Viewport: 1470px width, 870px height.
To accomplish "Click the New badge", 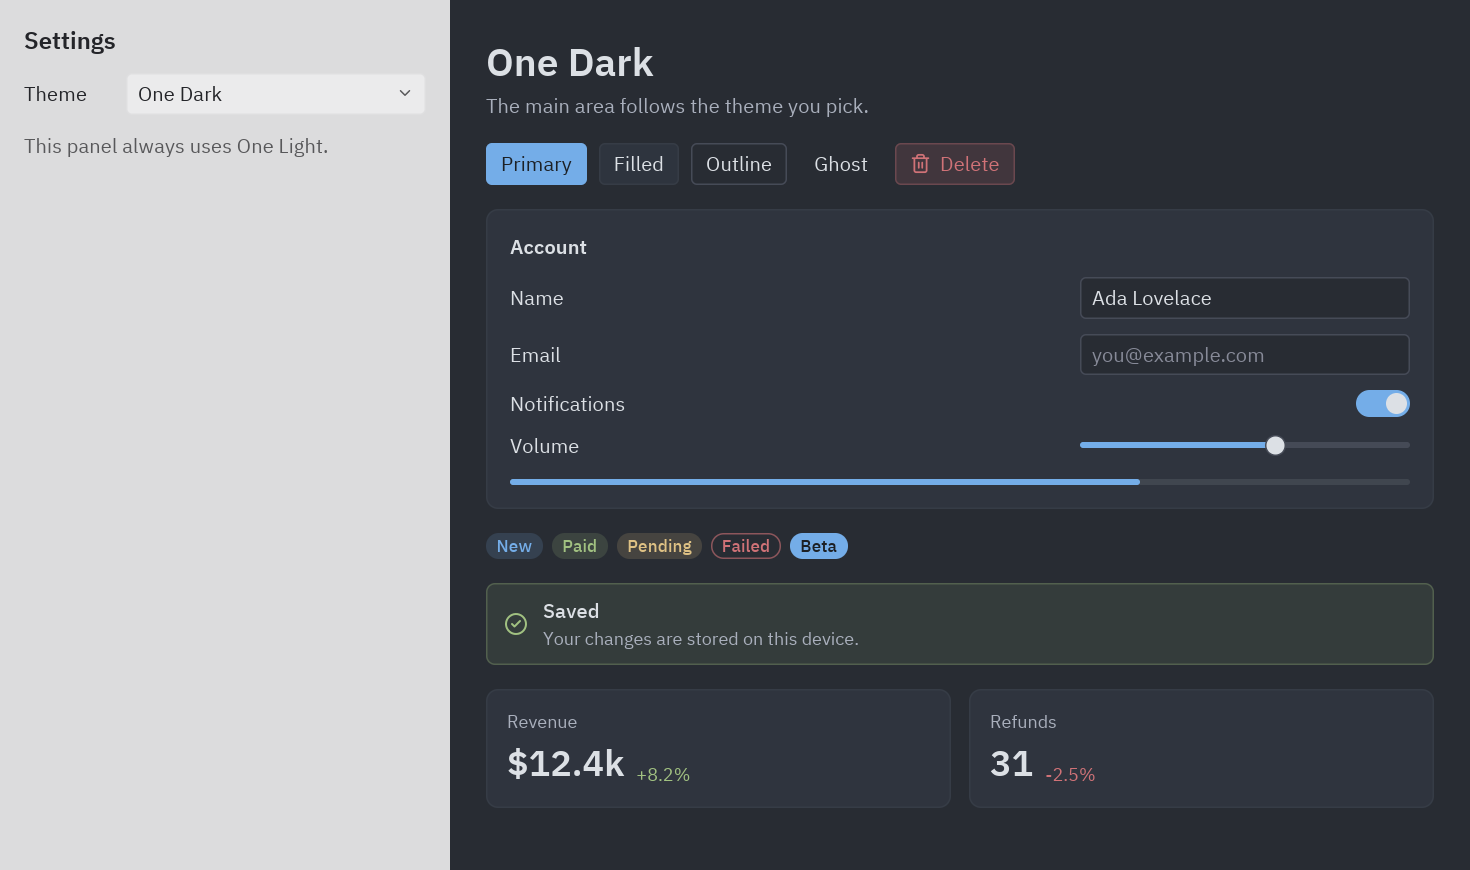I will (x=514, y=546).
